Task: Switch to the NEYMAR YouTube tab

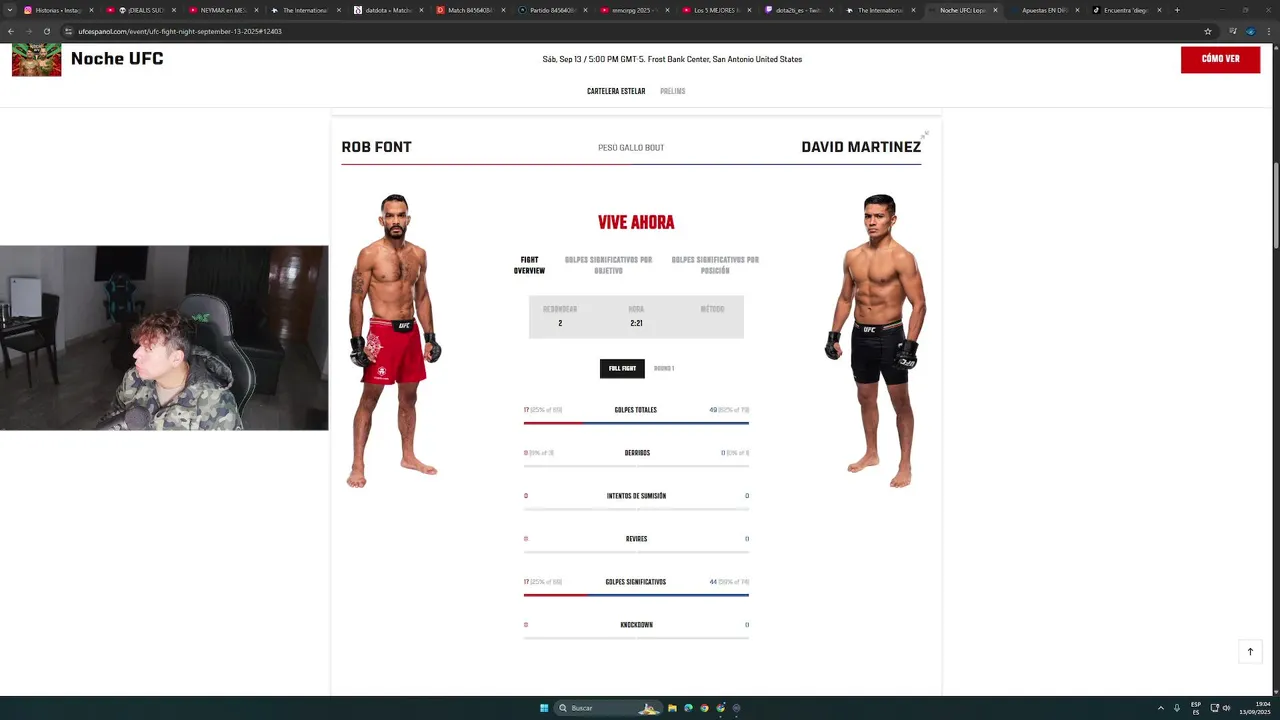Action: tap(223, 10)
